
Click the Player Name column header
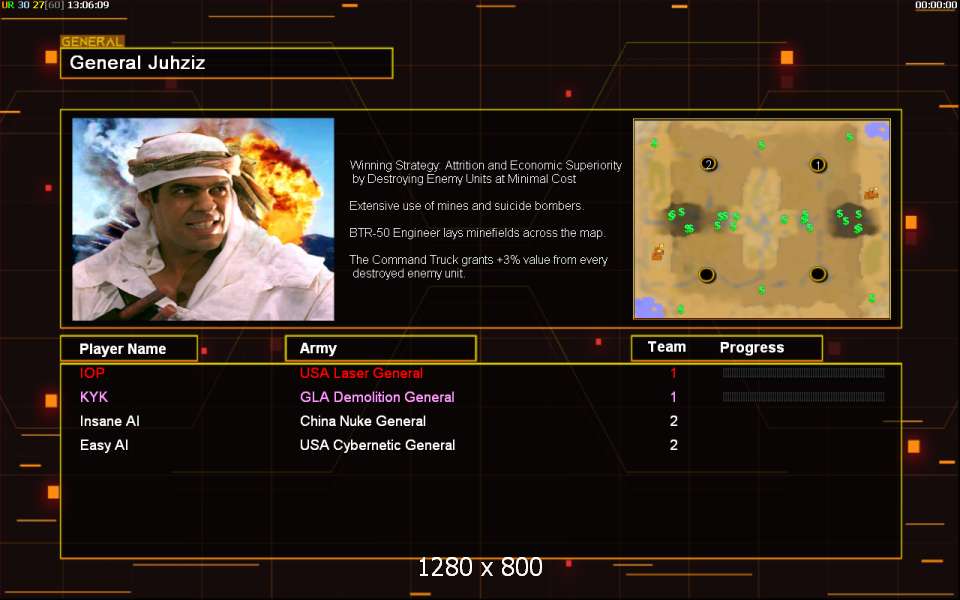(x=129, y=348)
